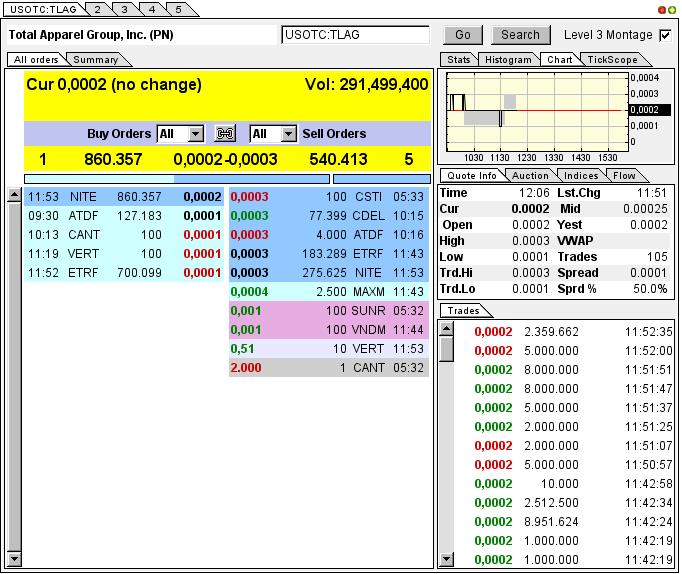Click the 0,0002-0,0003 bid-ask spread text
The width and height of the screenshot is (682, 574).
tap(225, 159)
